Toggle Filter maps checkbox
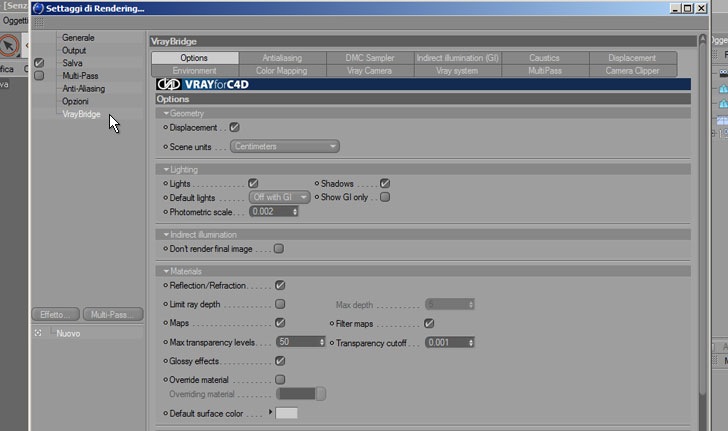 coord(429,323)
